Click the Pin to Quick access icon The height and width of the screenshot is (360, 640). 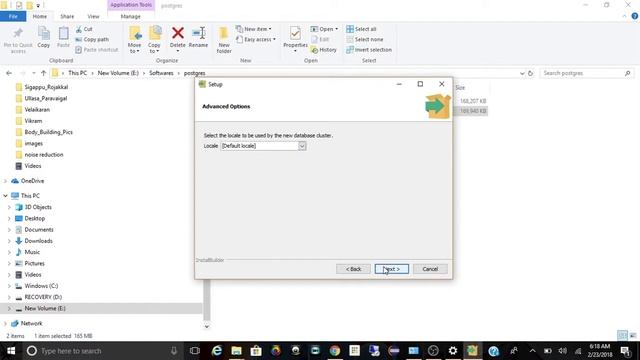point(18,33)
